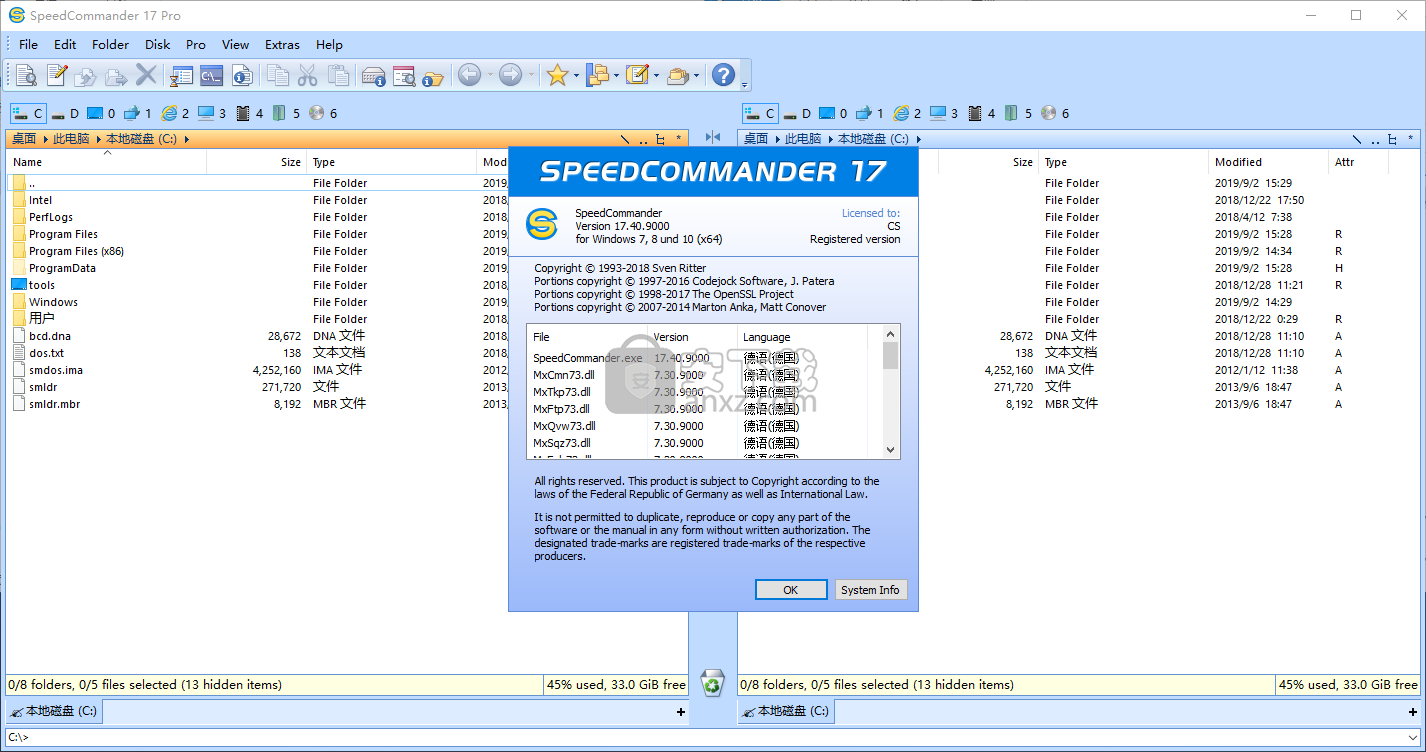
Task: Click the Favorites star icon
Action: [557, 75]
